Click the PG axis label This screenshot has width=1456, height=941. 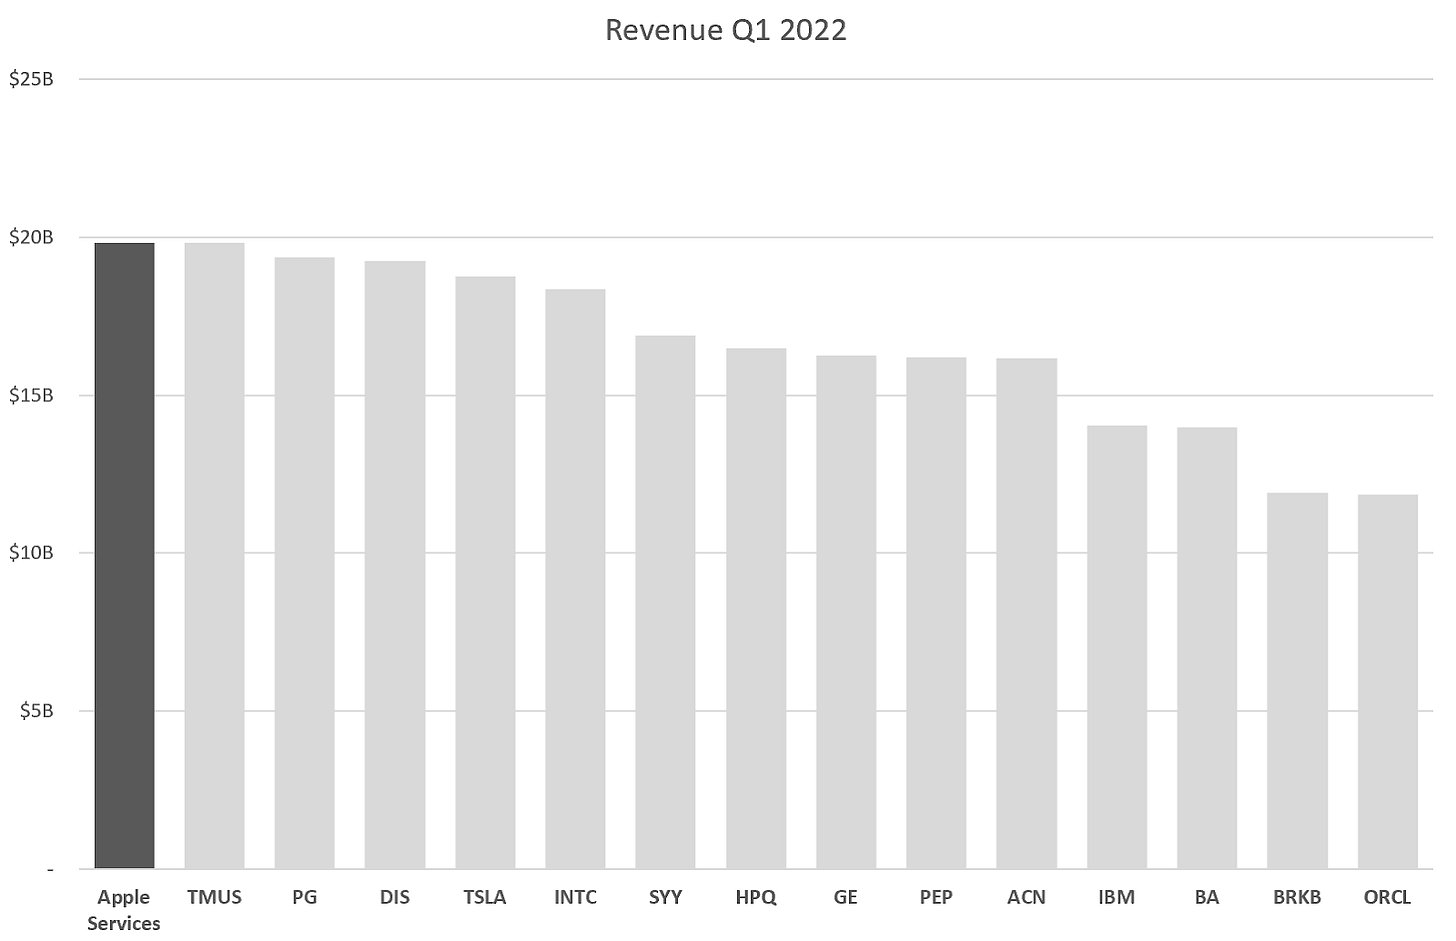point(305,897)
